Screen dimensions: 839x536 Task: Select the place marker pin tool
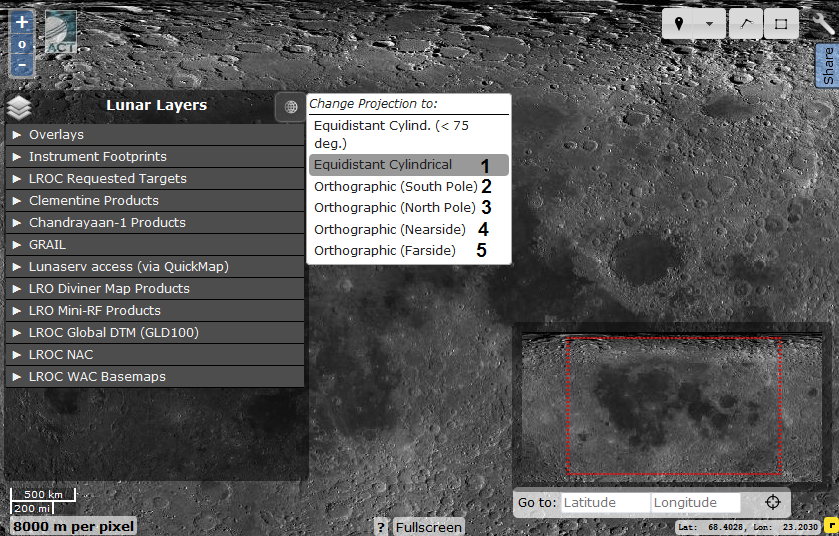click(x=678, y=24)
